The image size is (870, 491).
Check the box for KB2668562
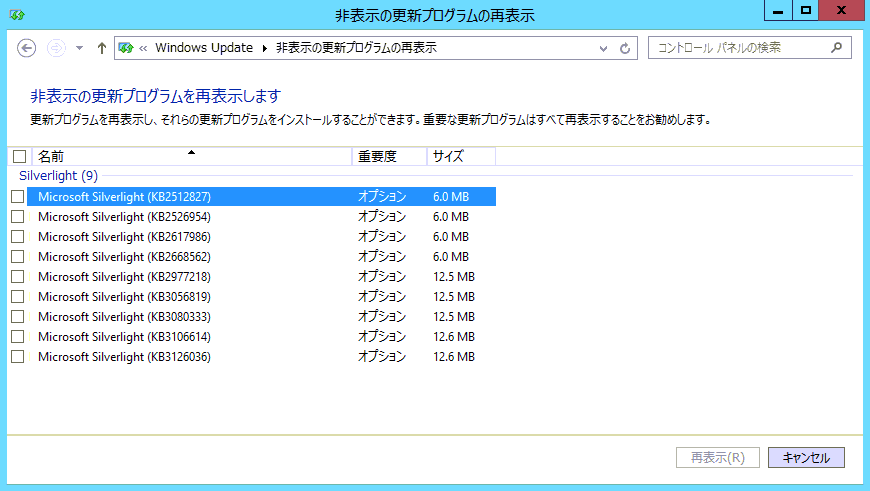(18, 256)
